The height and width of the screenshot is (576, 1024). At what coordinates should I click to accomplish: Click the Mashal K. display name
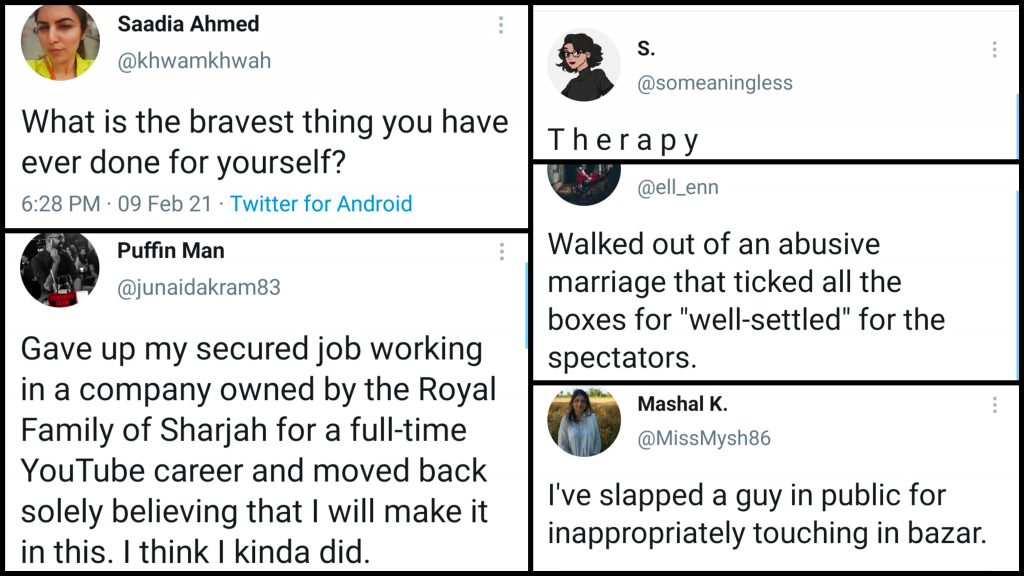[683, 404]
